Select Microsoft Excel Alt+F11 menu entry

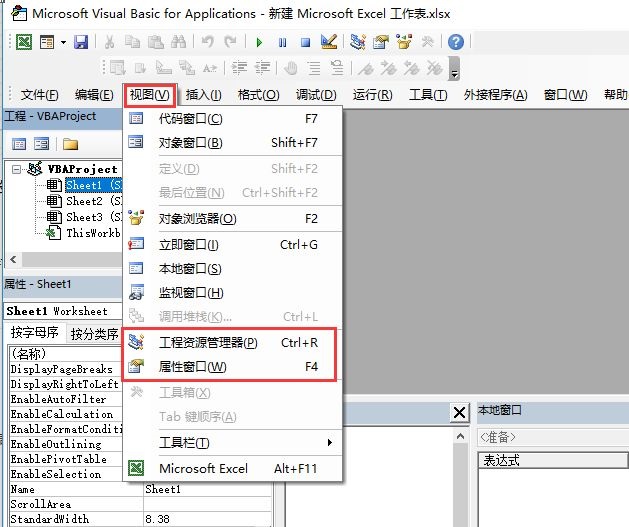pos(233,468)
